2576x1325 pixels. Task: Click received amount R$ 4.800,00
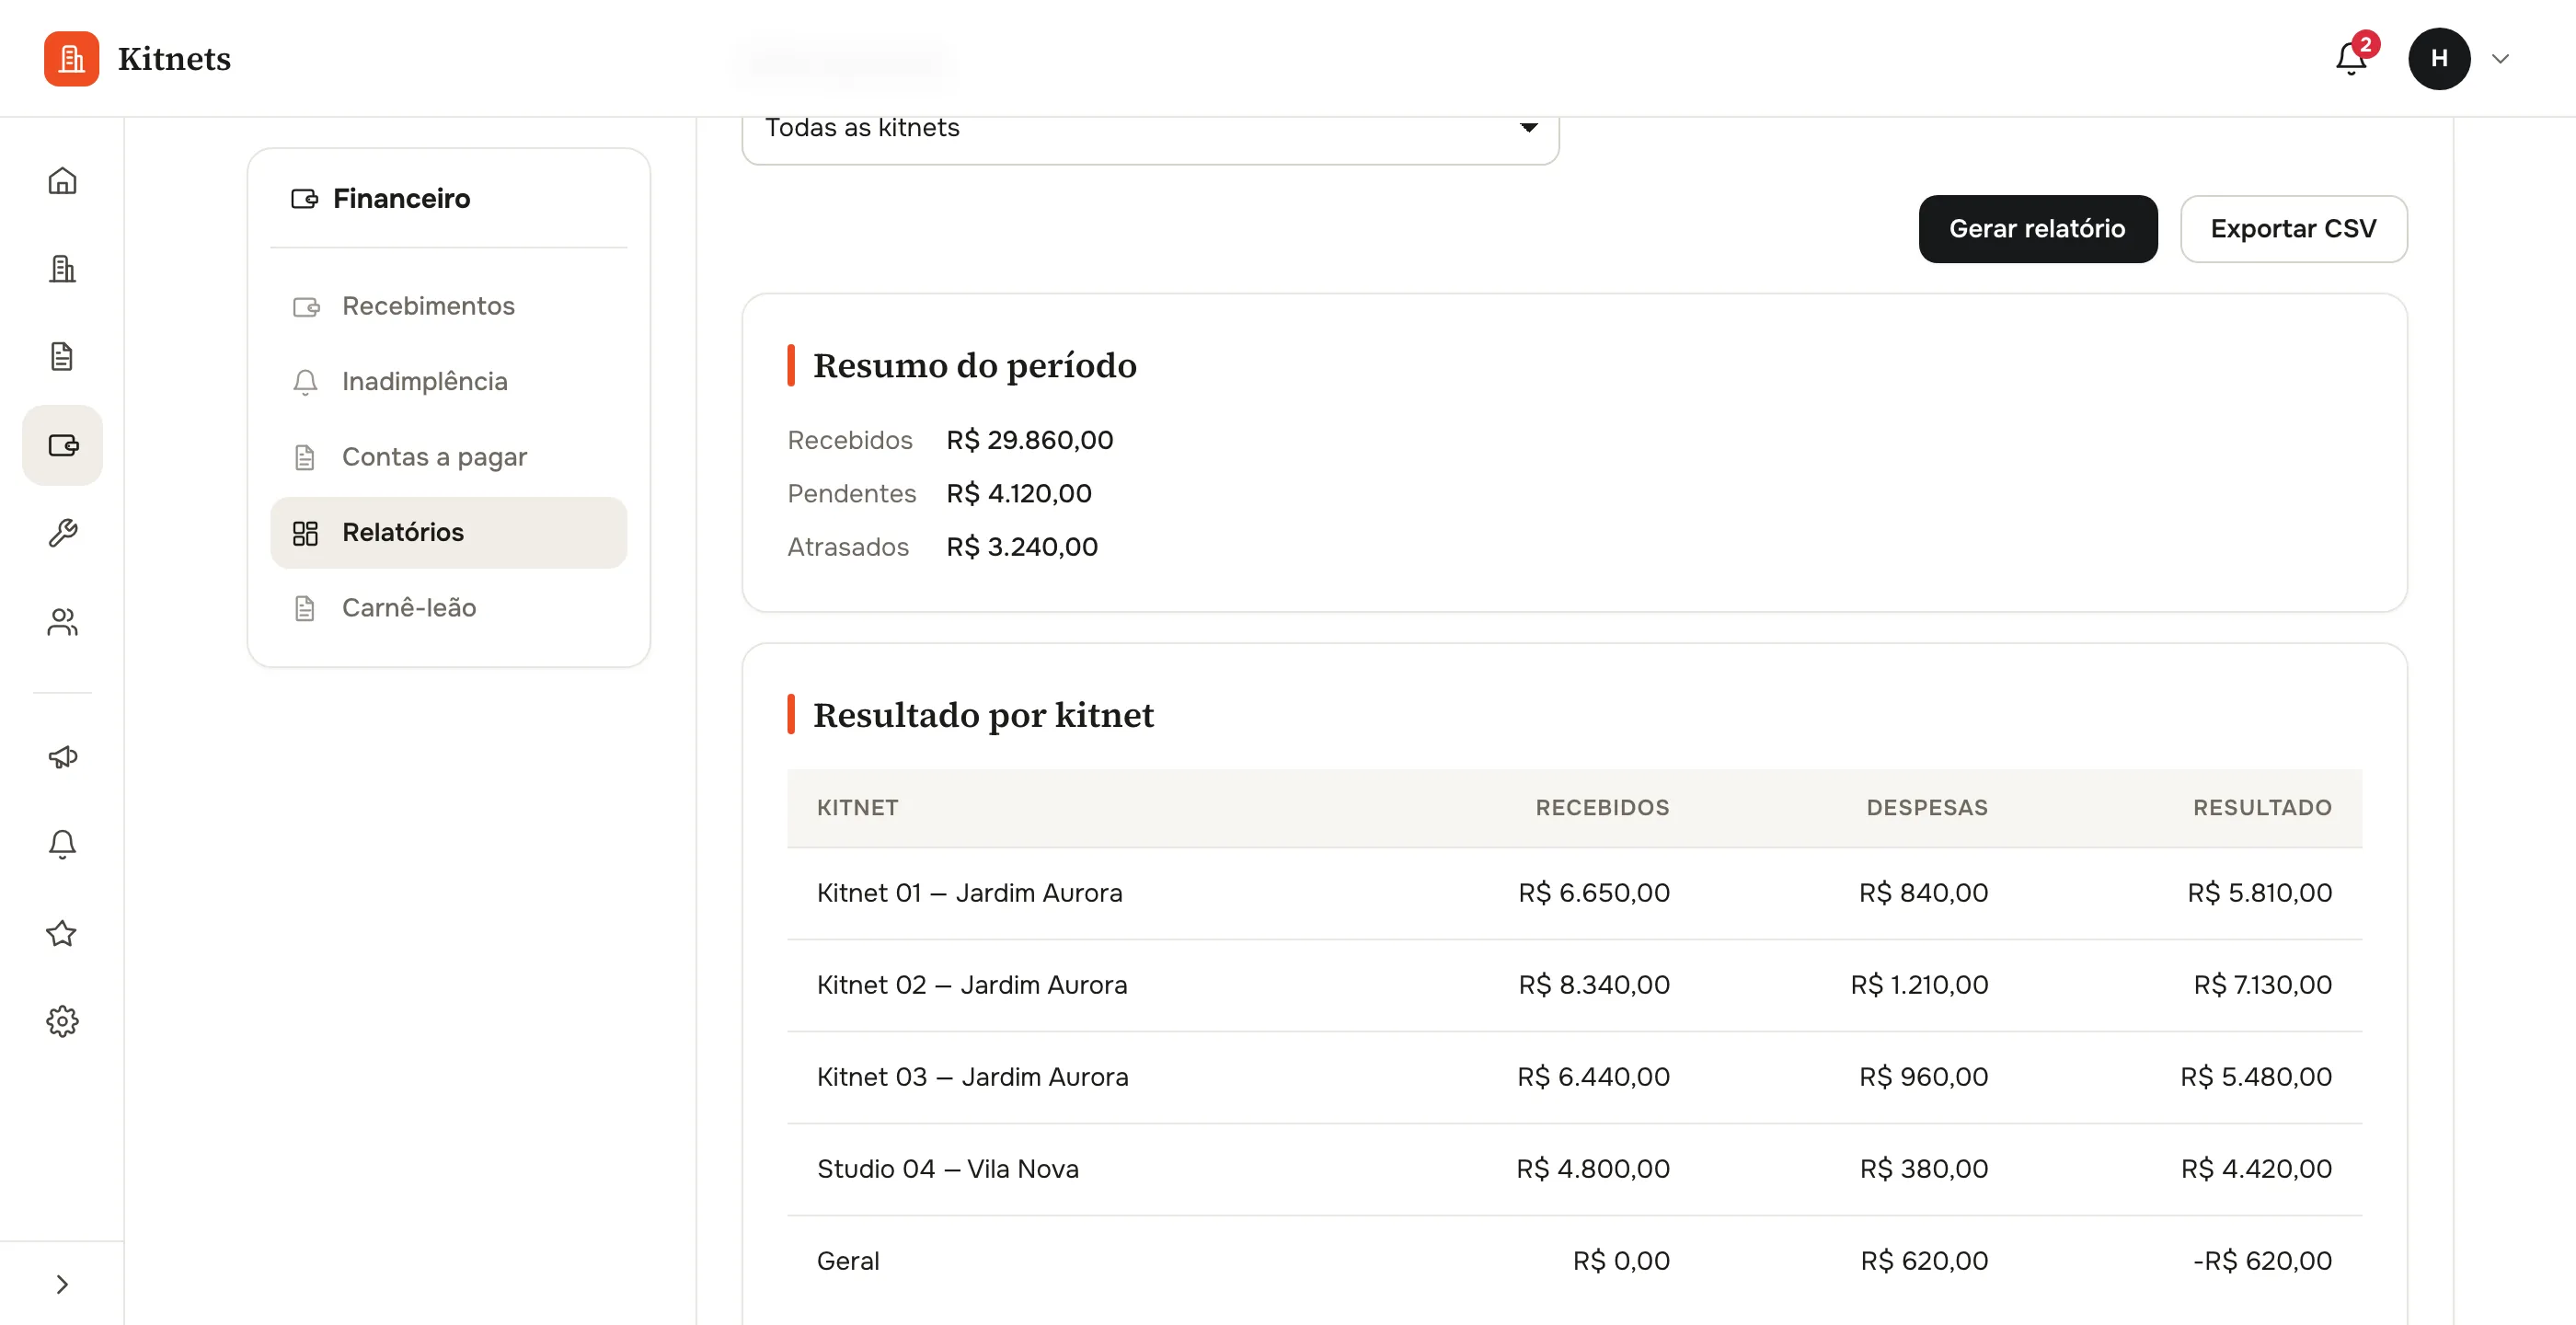[x=1592, y=1169]
